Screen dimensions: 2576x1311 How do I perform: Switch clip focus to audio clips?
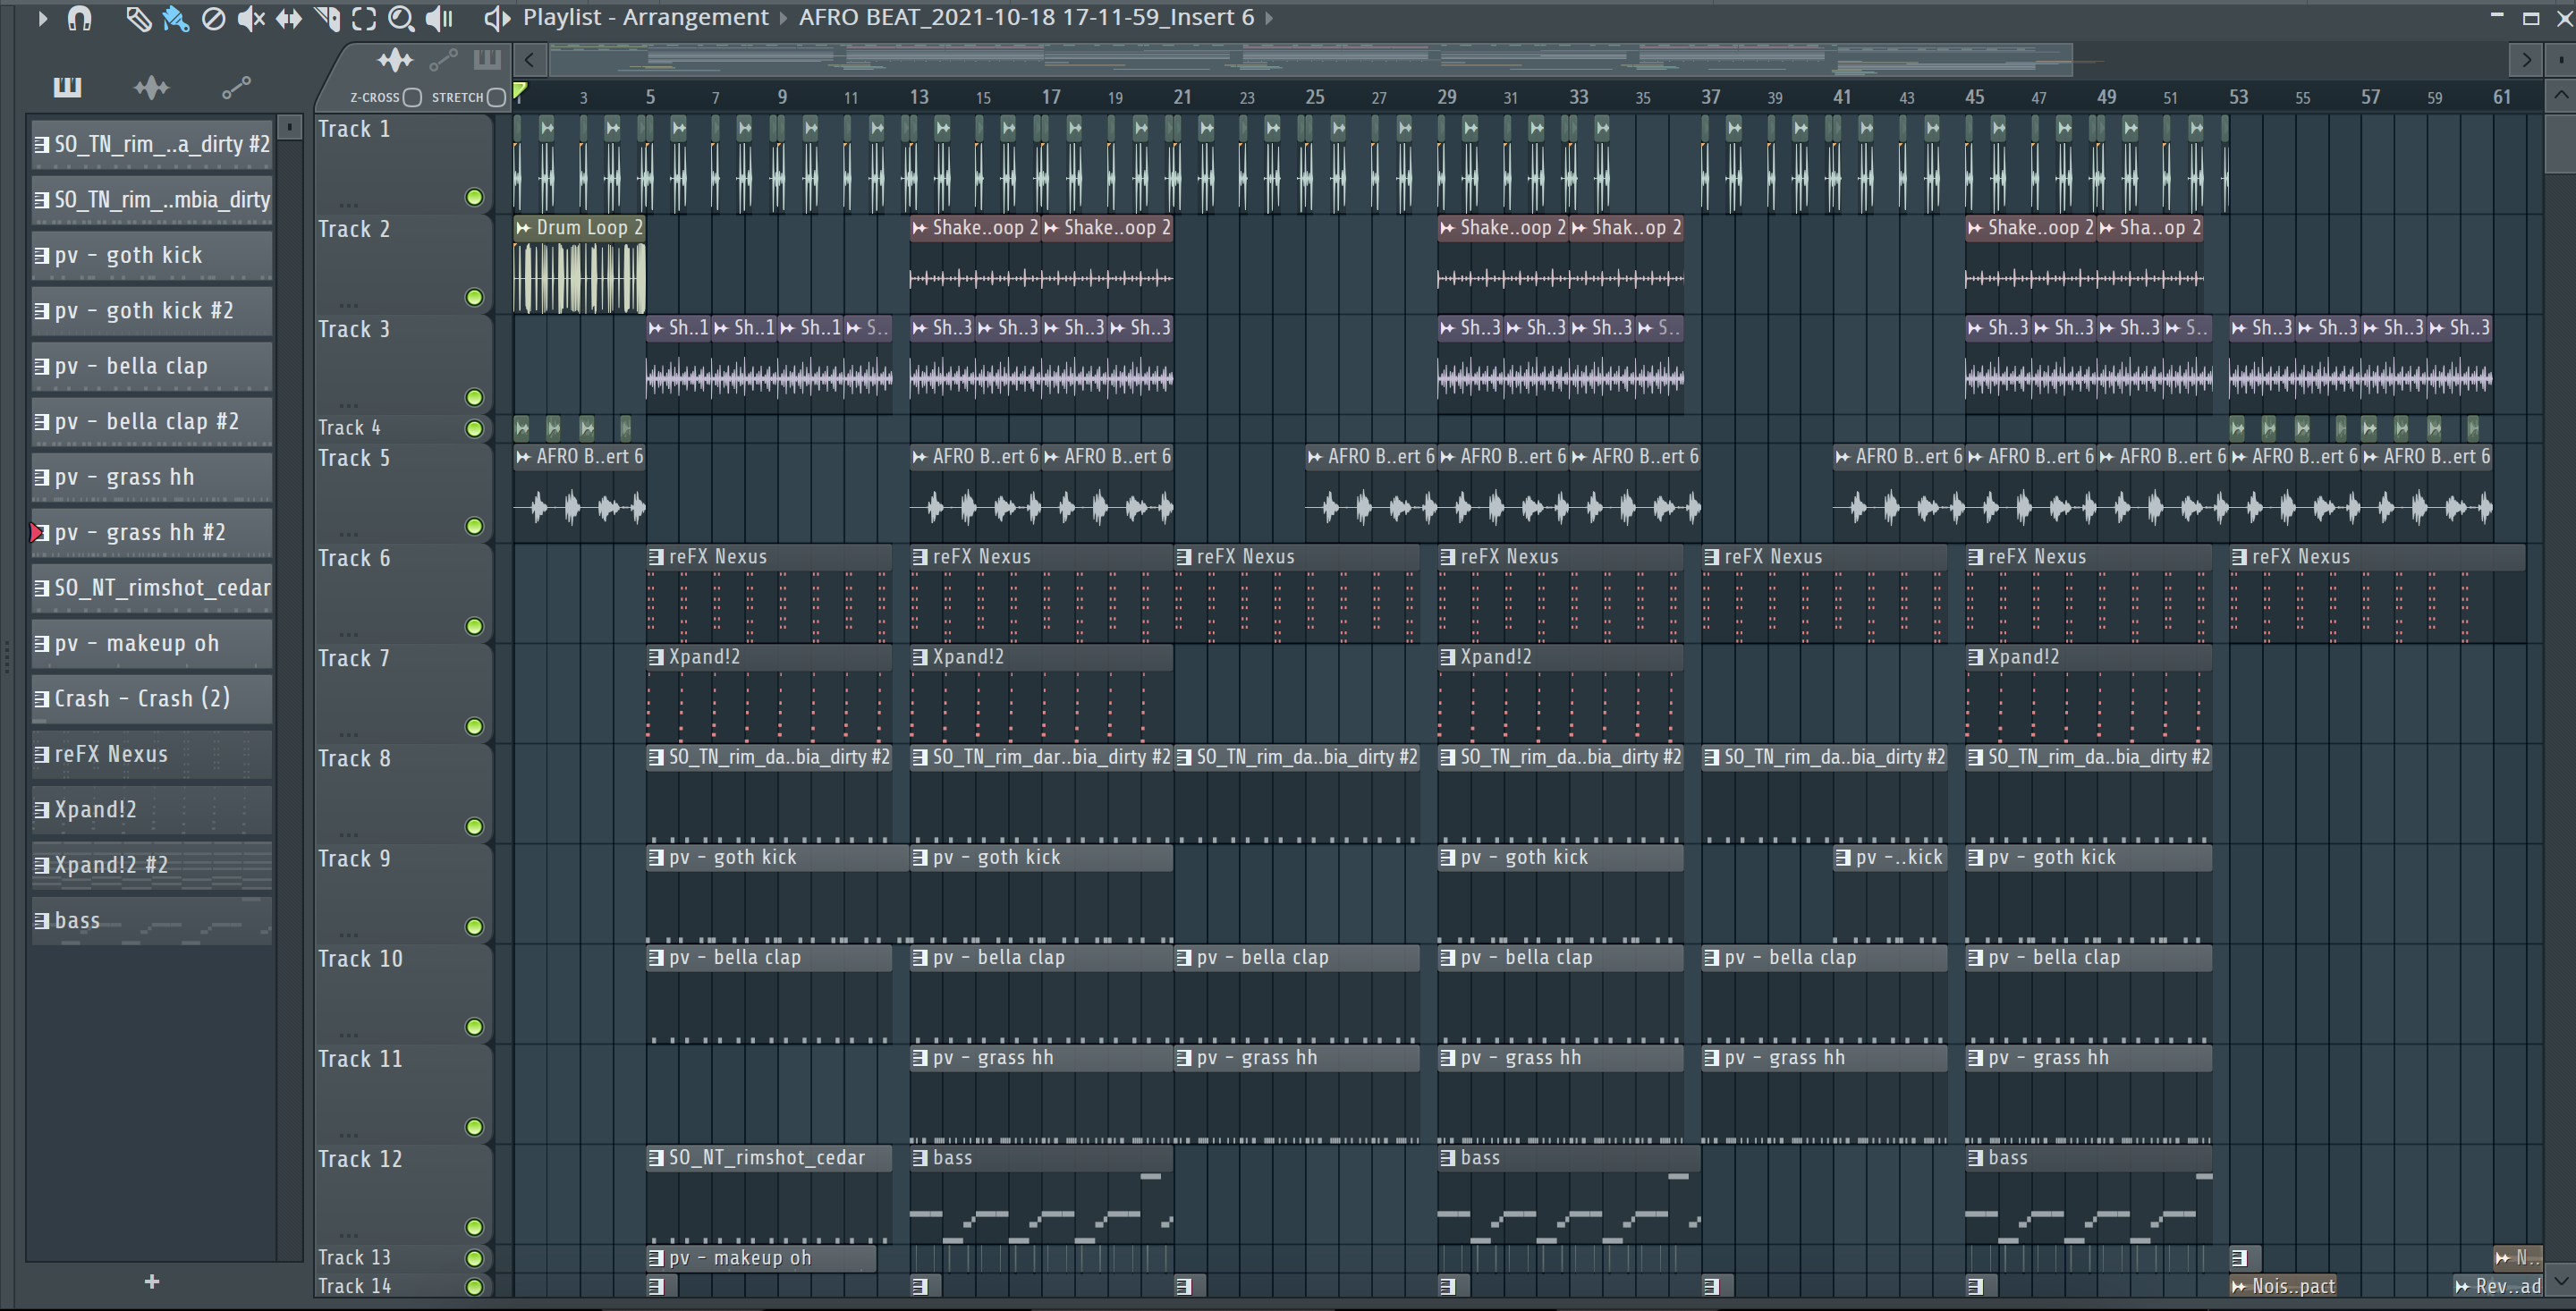[x=395, y=61]
